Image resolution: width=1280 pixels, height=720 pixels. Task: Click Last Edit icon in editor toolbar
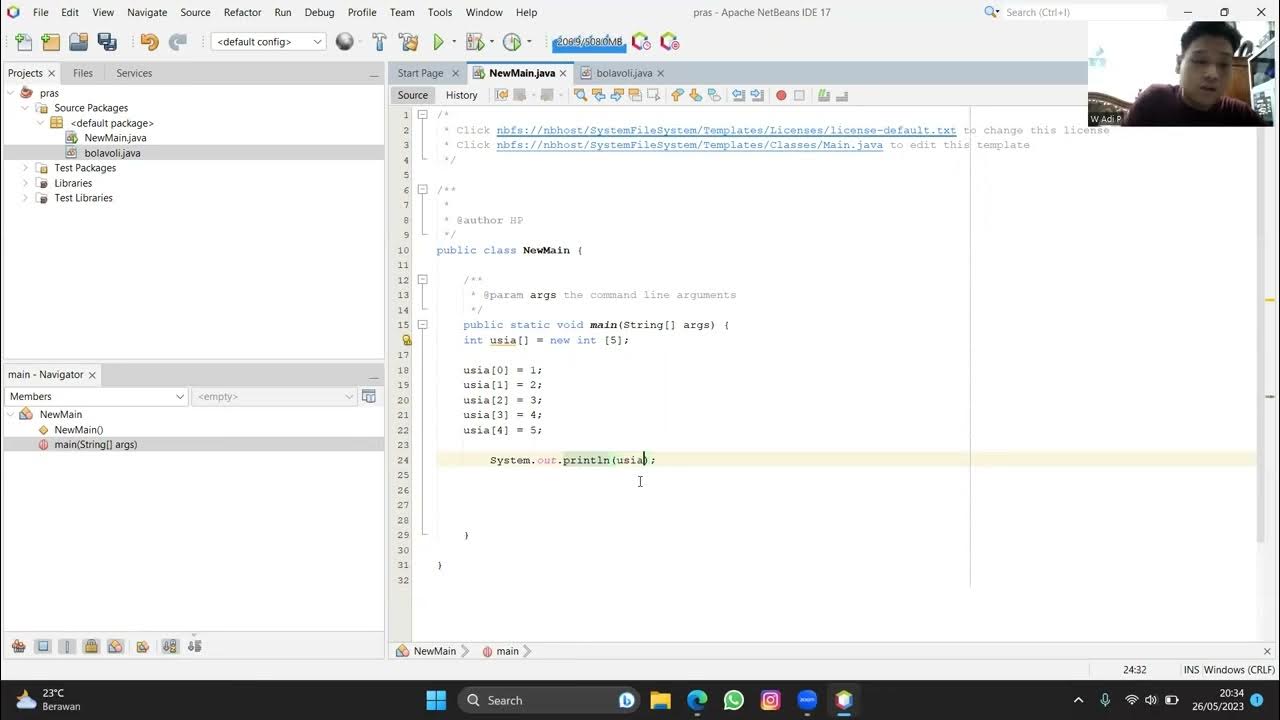502,95
